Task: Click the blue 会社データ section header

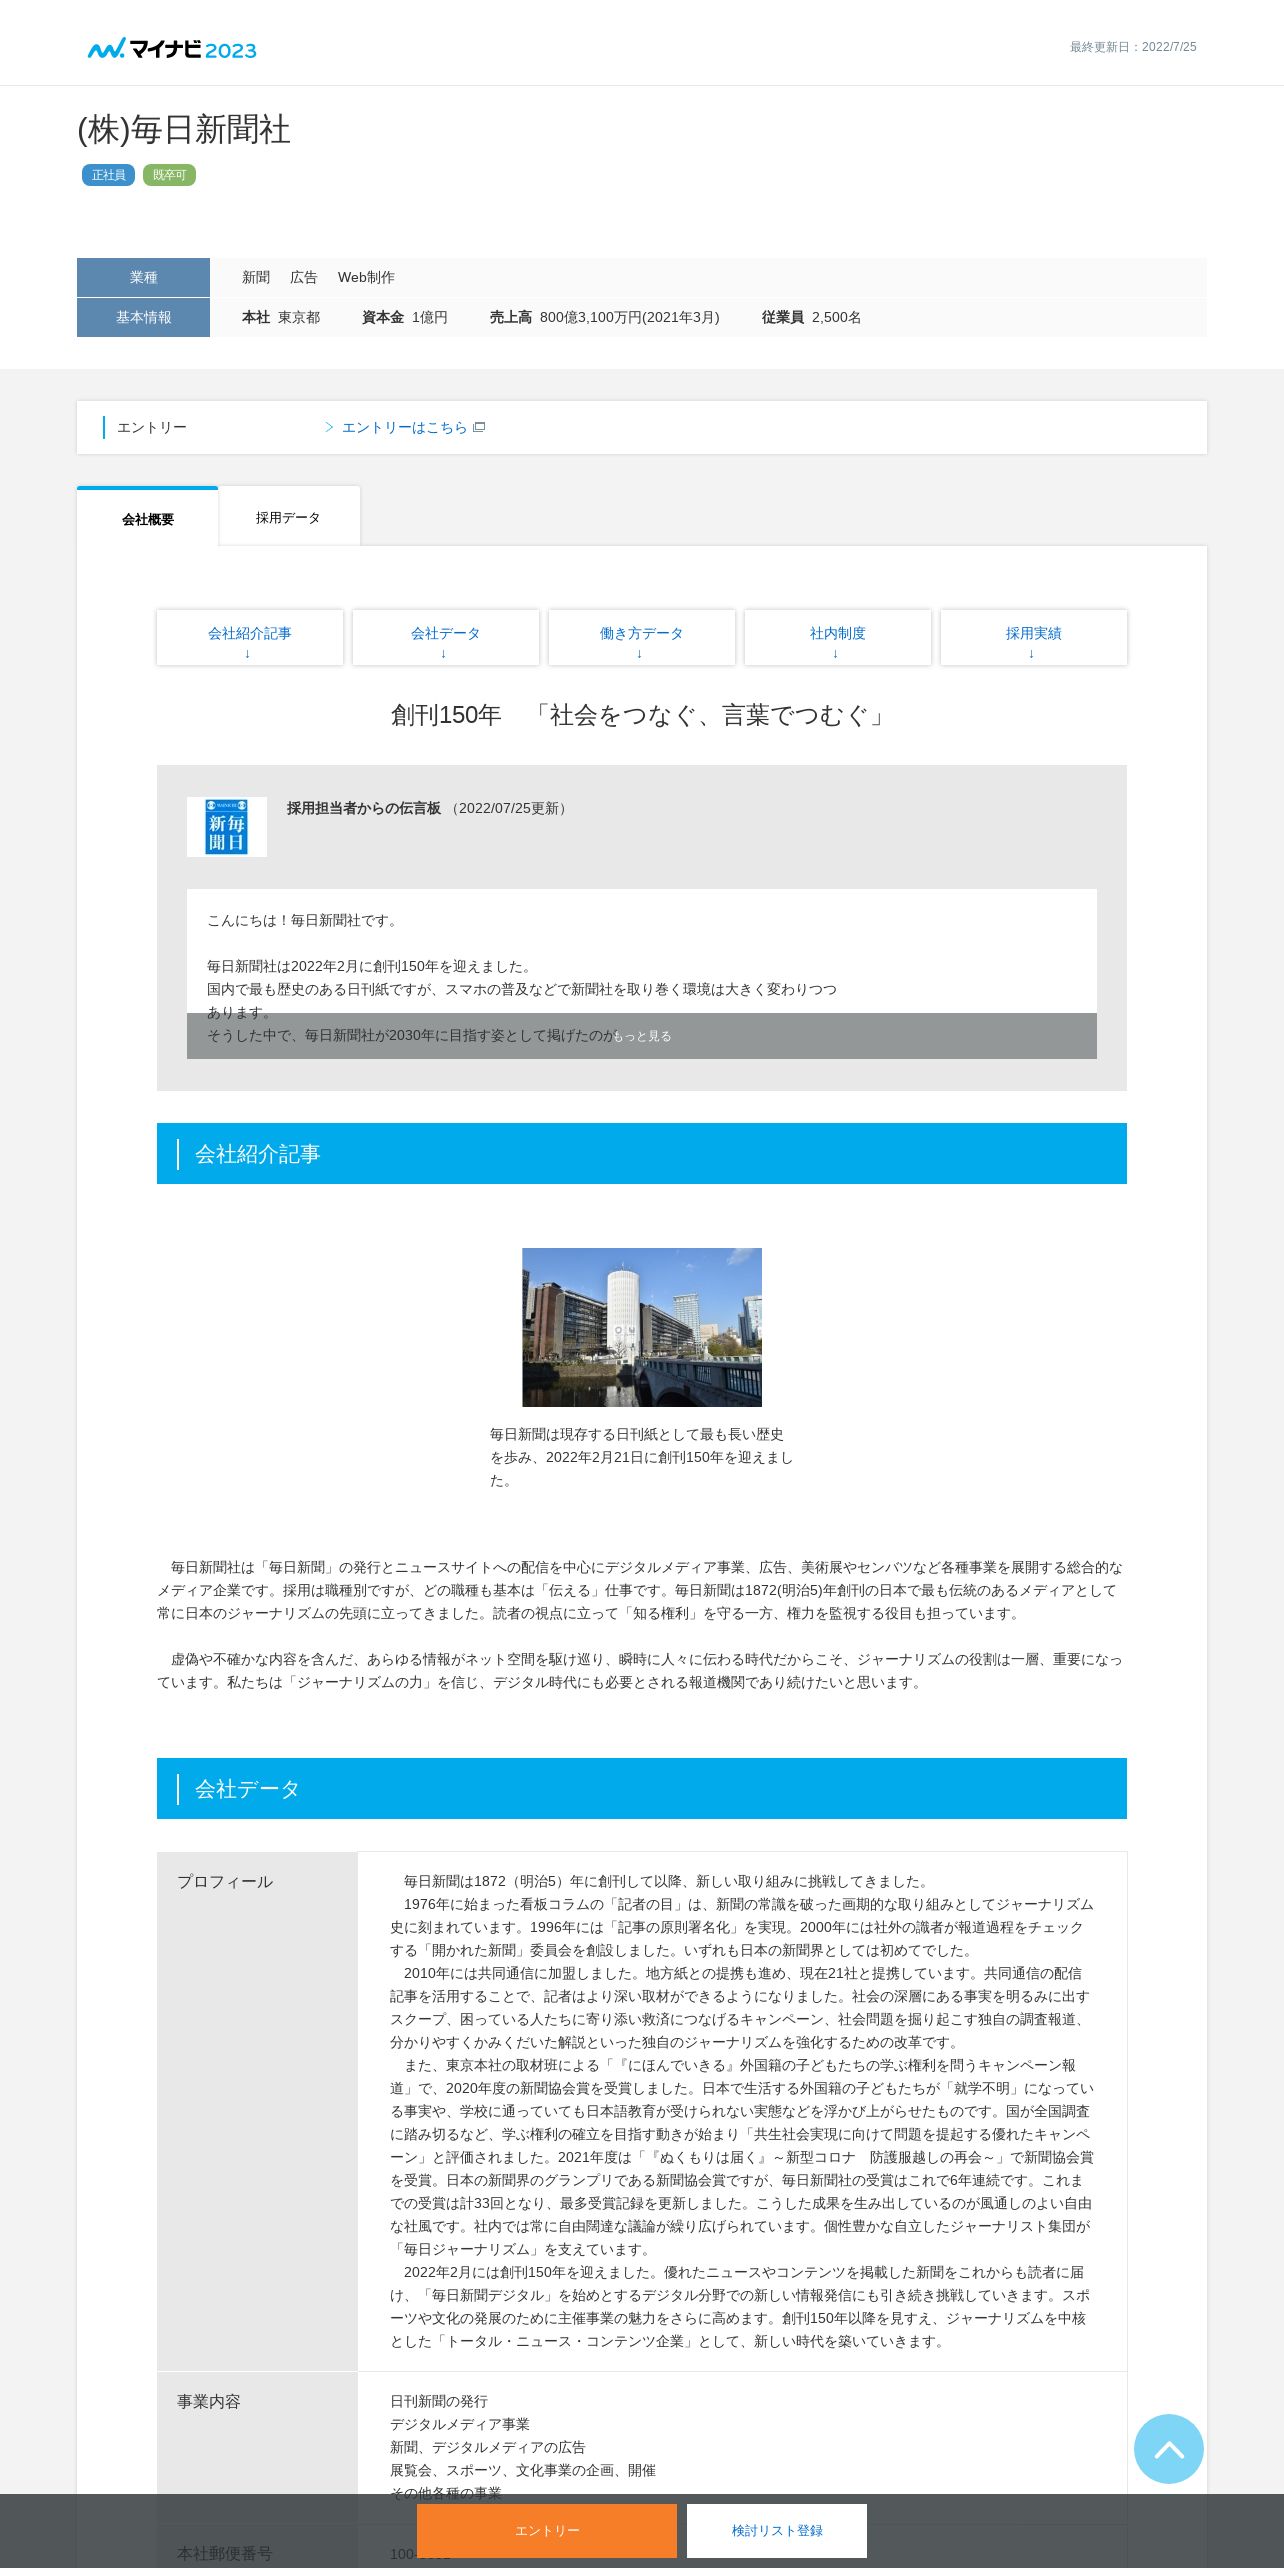Action: tap(641, 1788)
